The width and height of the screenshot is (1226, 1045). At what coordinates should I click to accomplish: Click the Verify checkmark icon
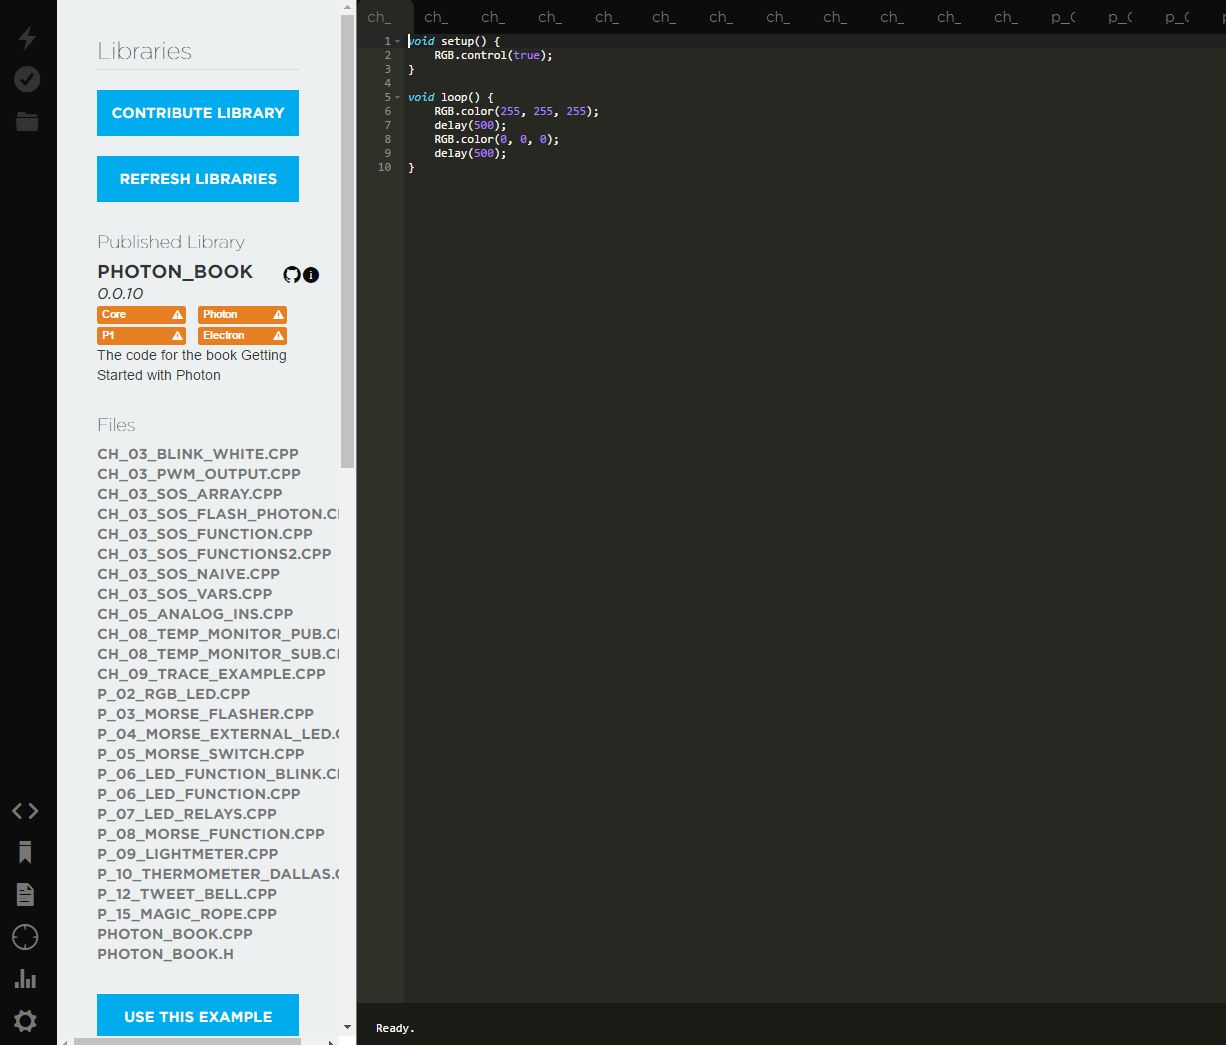27,79
